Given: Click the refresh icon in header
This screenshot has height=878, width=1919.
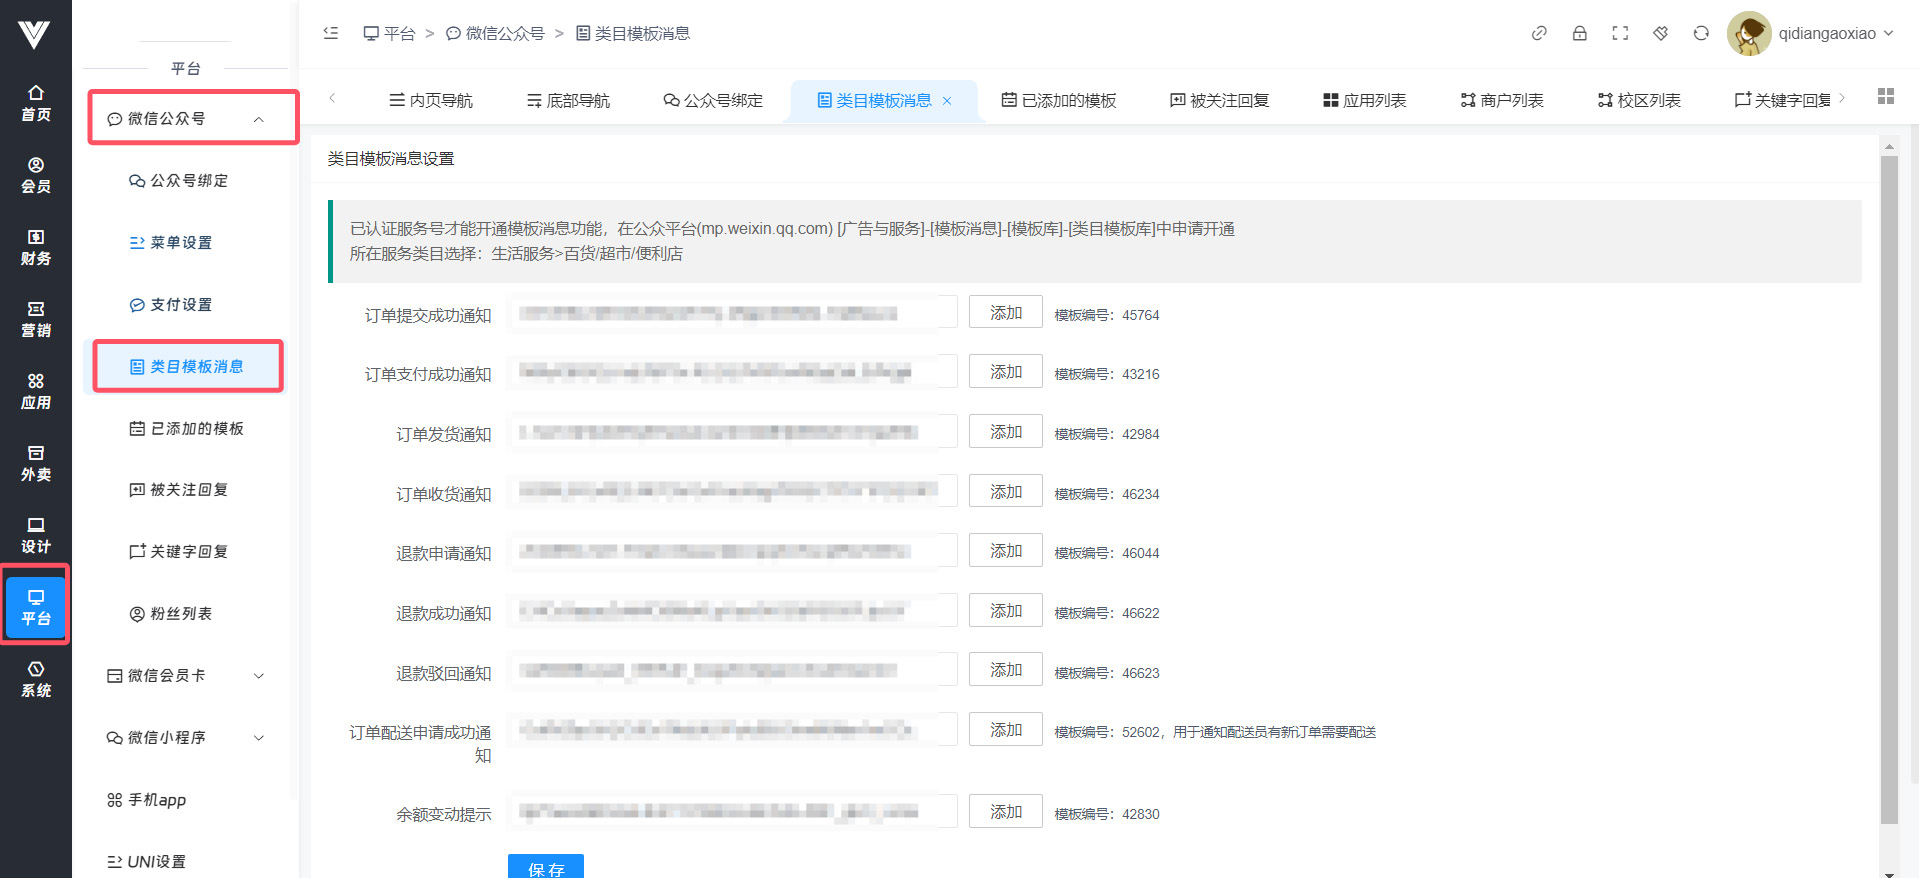Looking at the screenshot, I should click(x=1701, y=33).
